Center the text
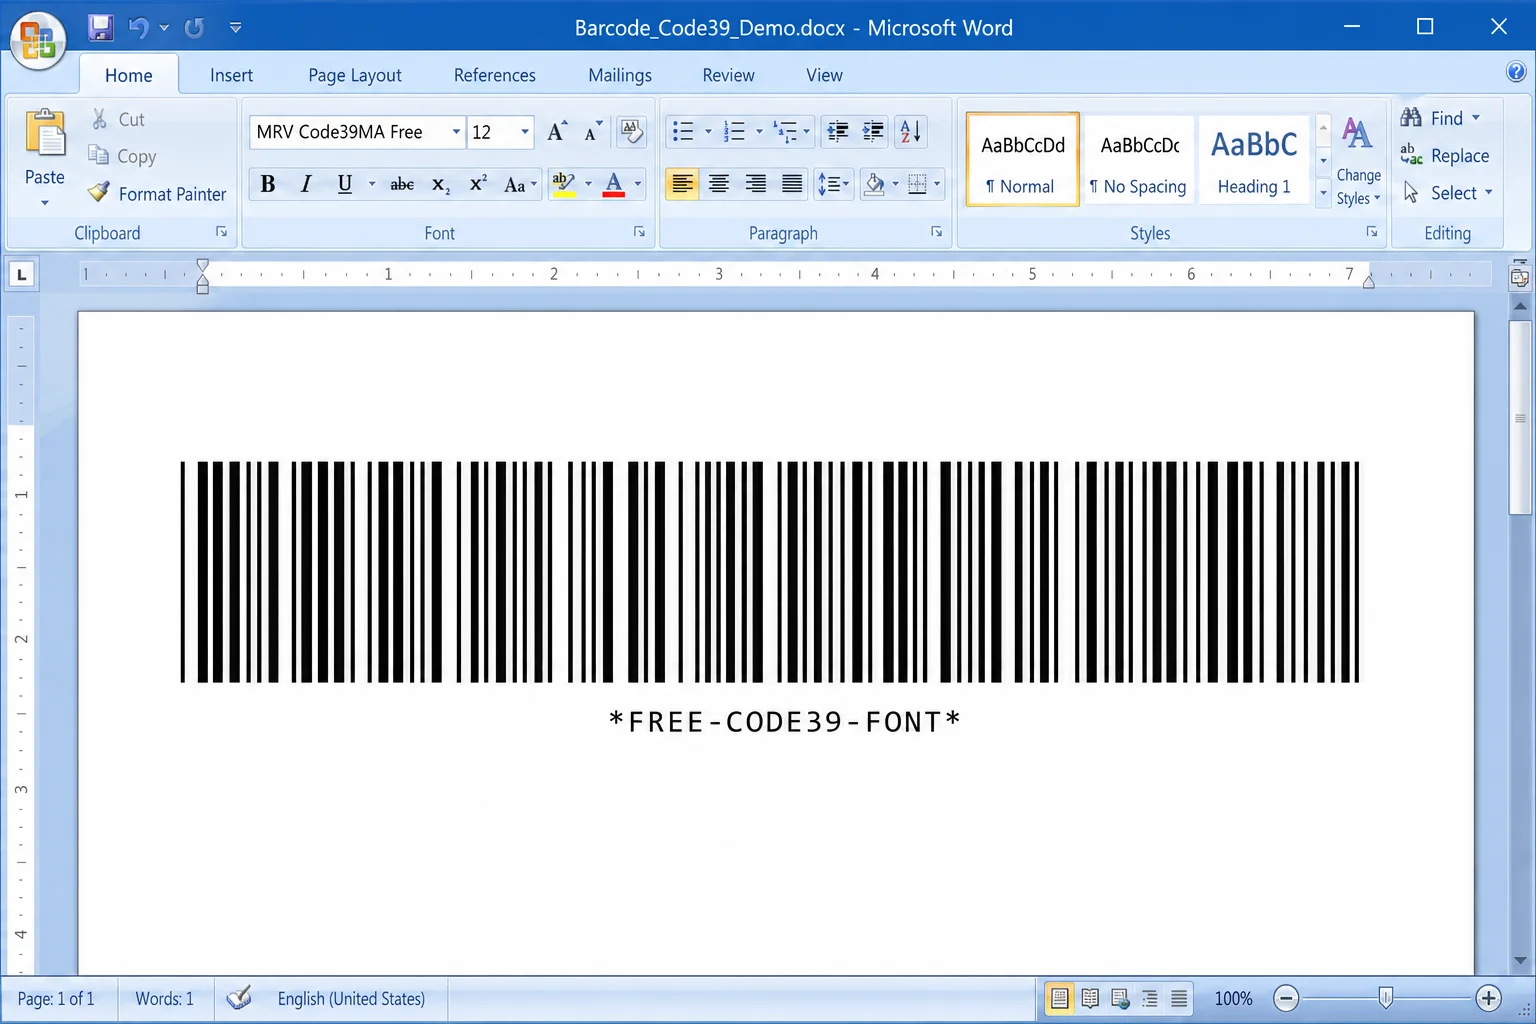This screenshot has width=1536, height=1024. pos(719,184)
